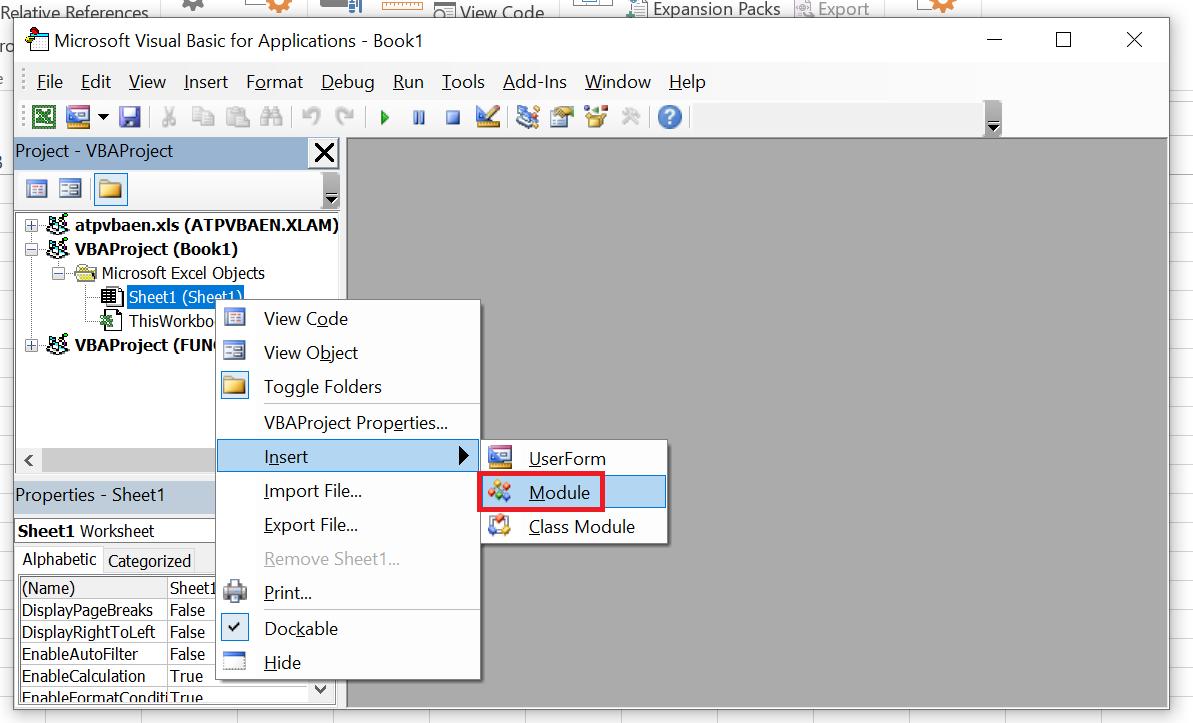Click the Properties Window toolbar icon
Screen dimensions: 1193x723
(561, 117)
